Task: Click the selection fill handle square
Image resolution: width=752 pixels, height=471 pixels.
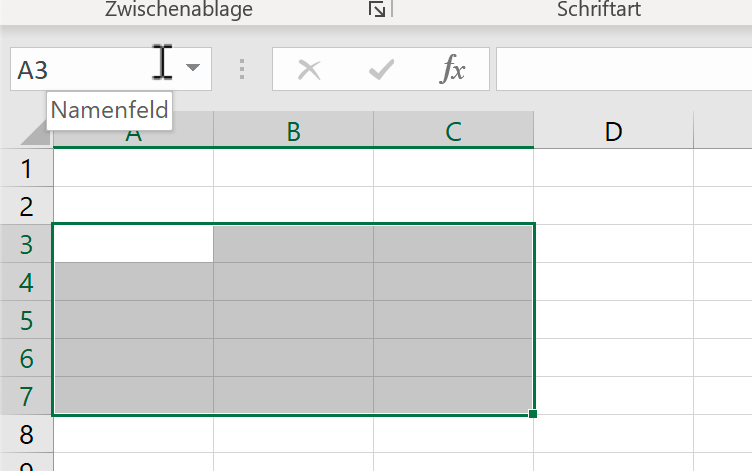Action: tap(533, 414)
